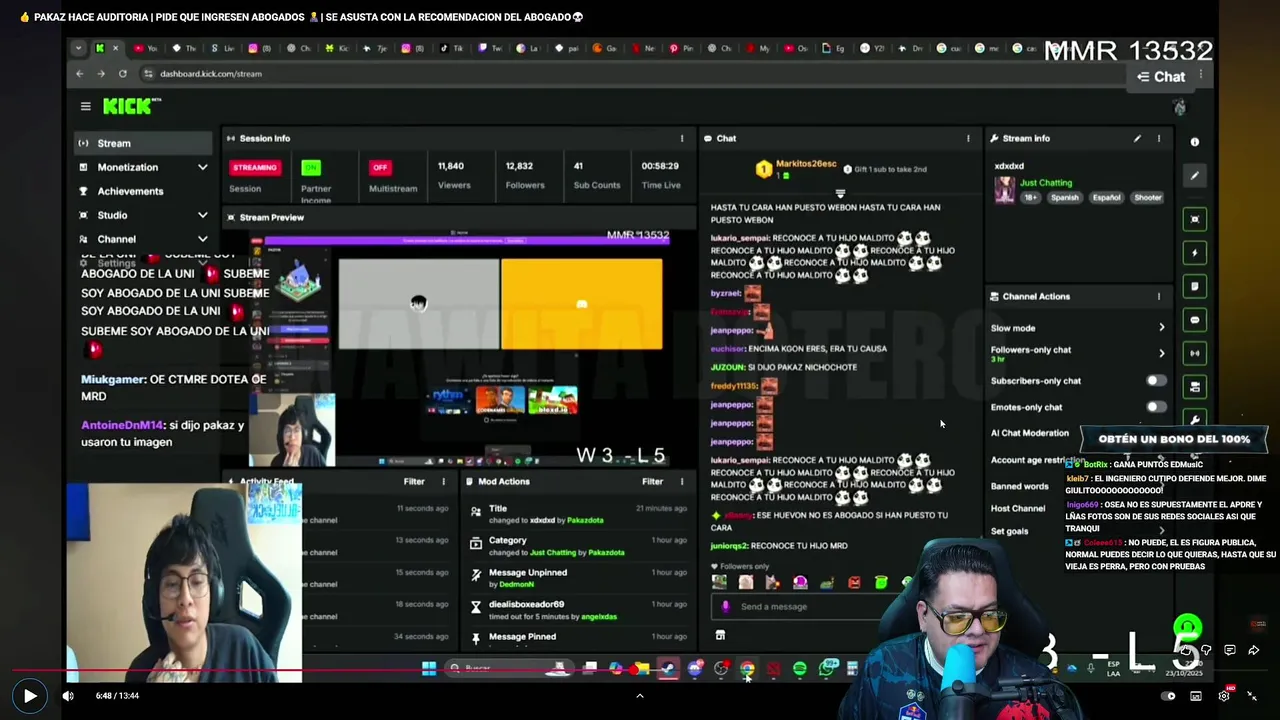Expand the Studio menu chevron
The height and width of the screenshot is (720, 1280).
(x=202, y=215)
